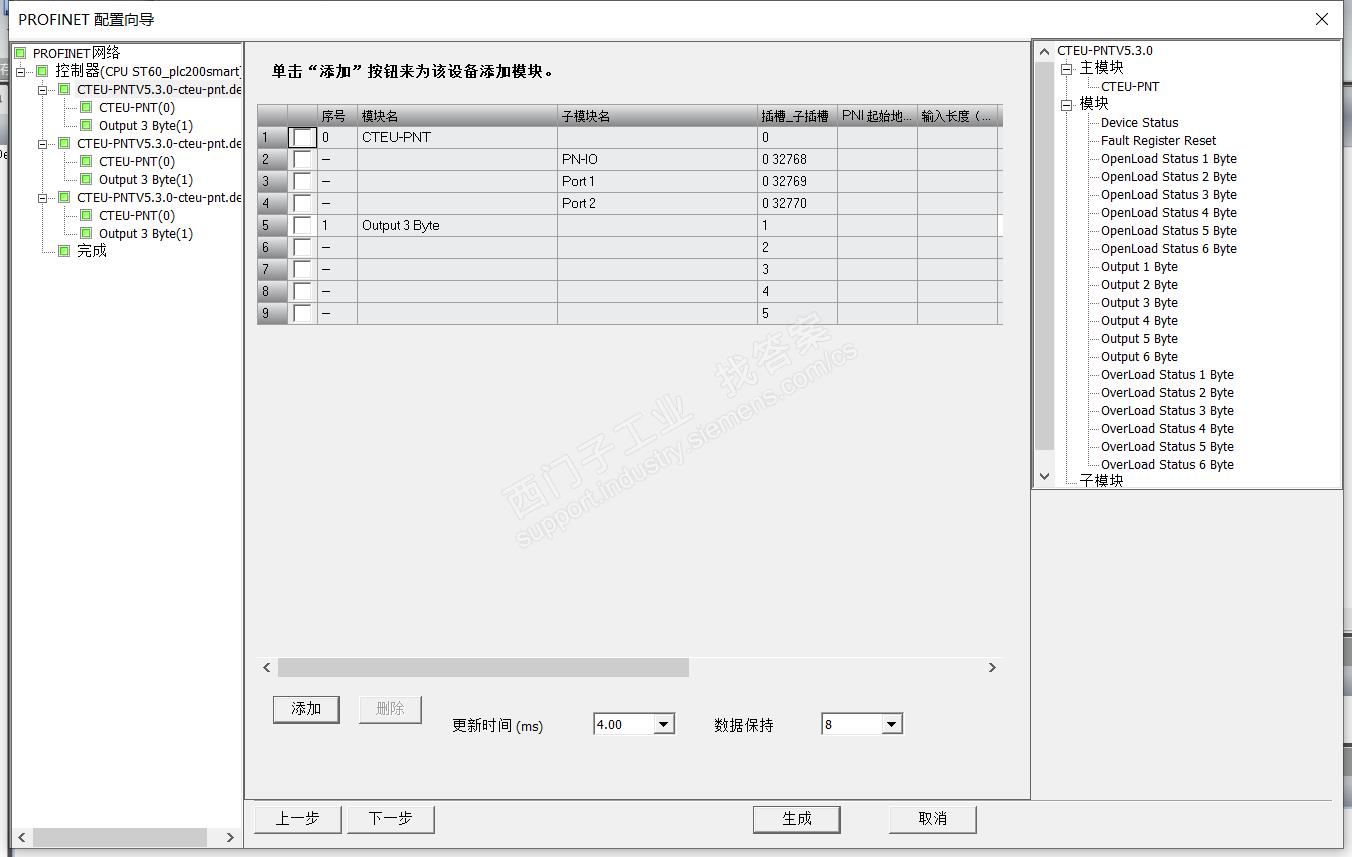This screenshot has height=857, width=1352.
Task: Tick the checkbox in the Output 3 Byte table row
Action: tap(302, 225)
